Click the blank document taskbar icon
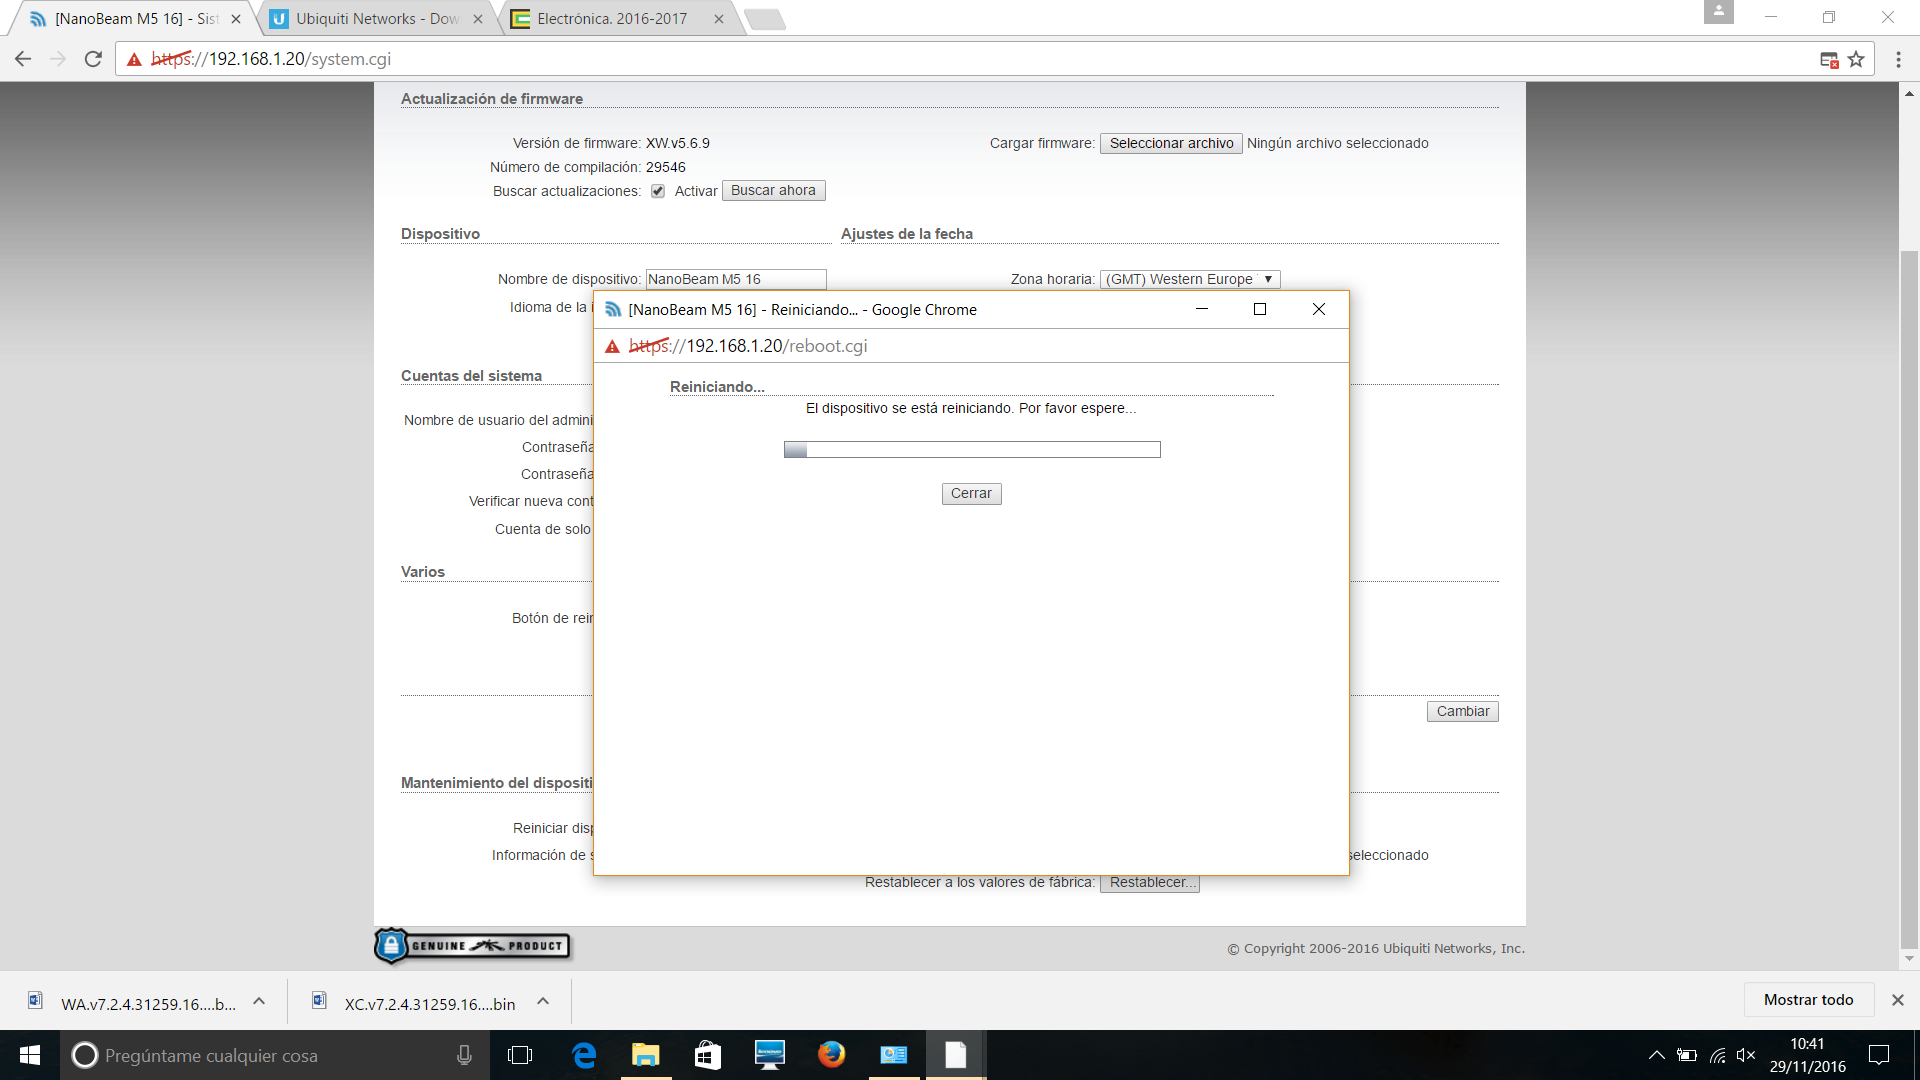Viewport: 1920px width, 1080px height. [x=956, y=1055]
